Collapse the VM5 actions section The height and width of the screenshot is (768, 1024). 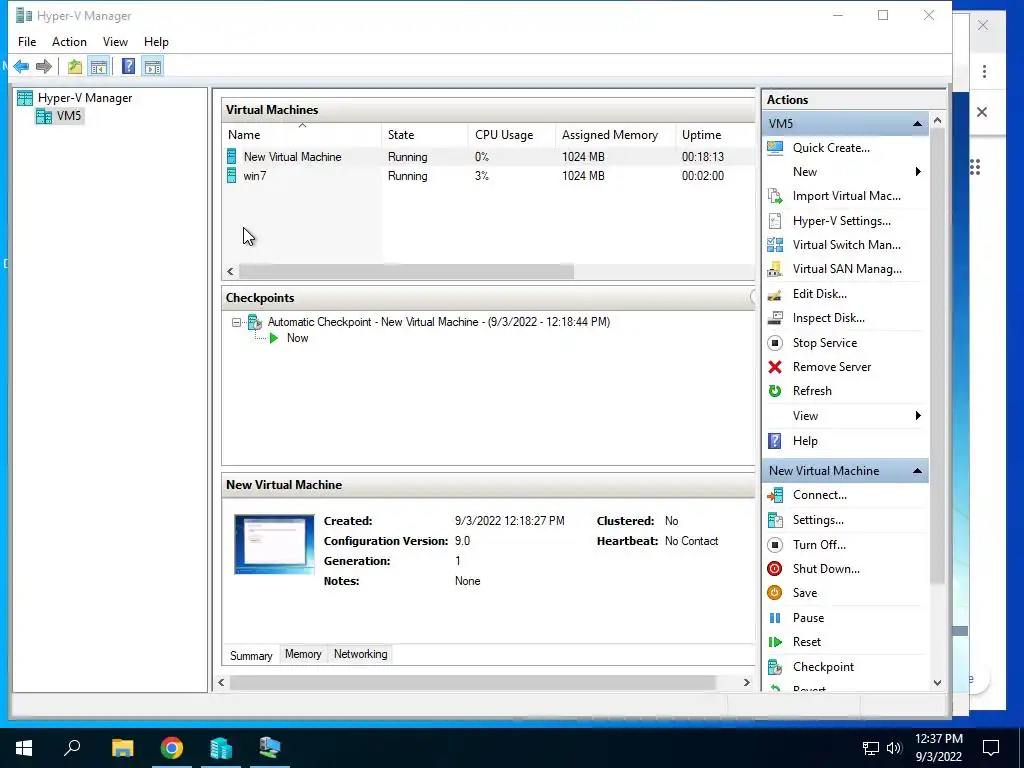tap(917, 123)
